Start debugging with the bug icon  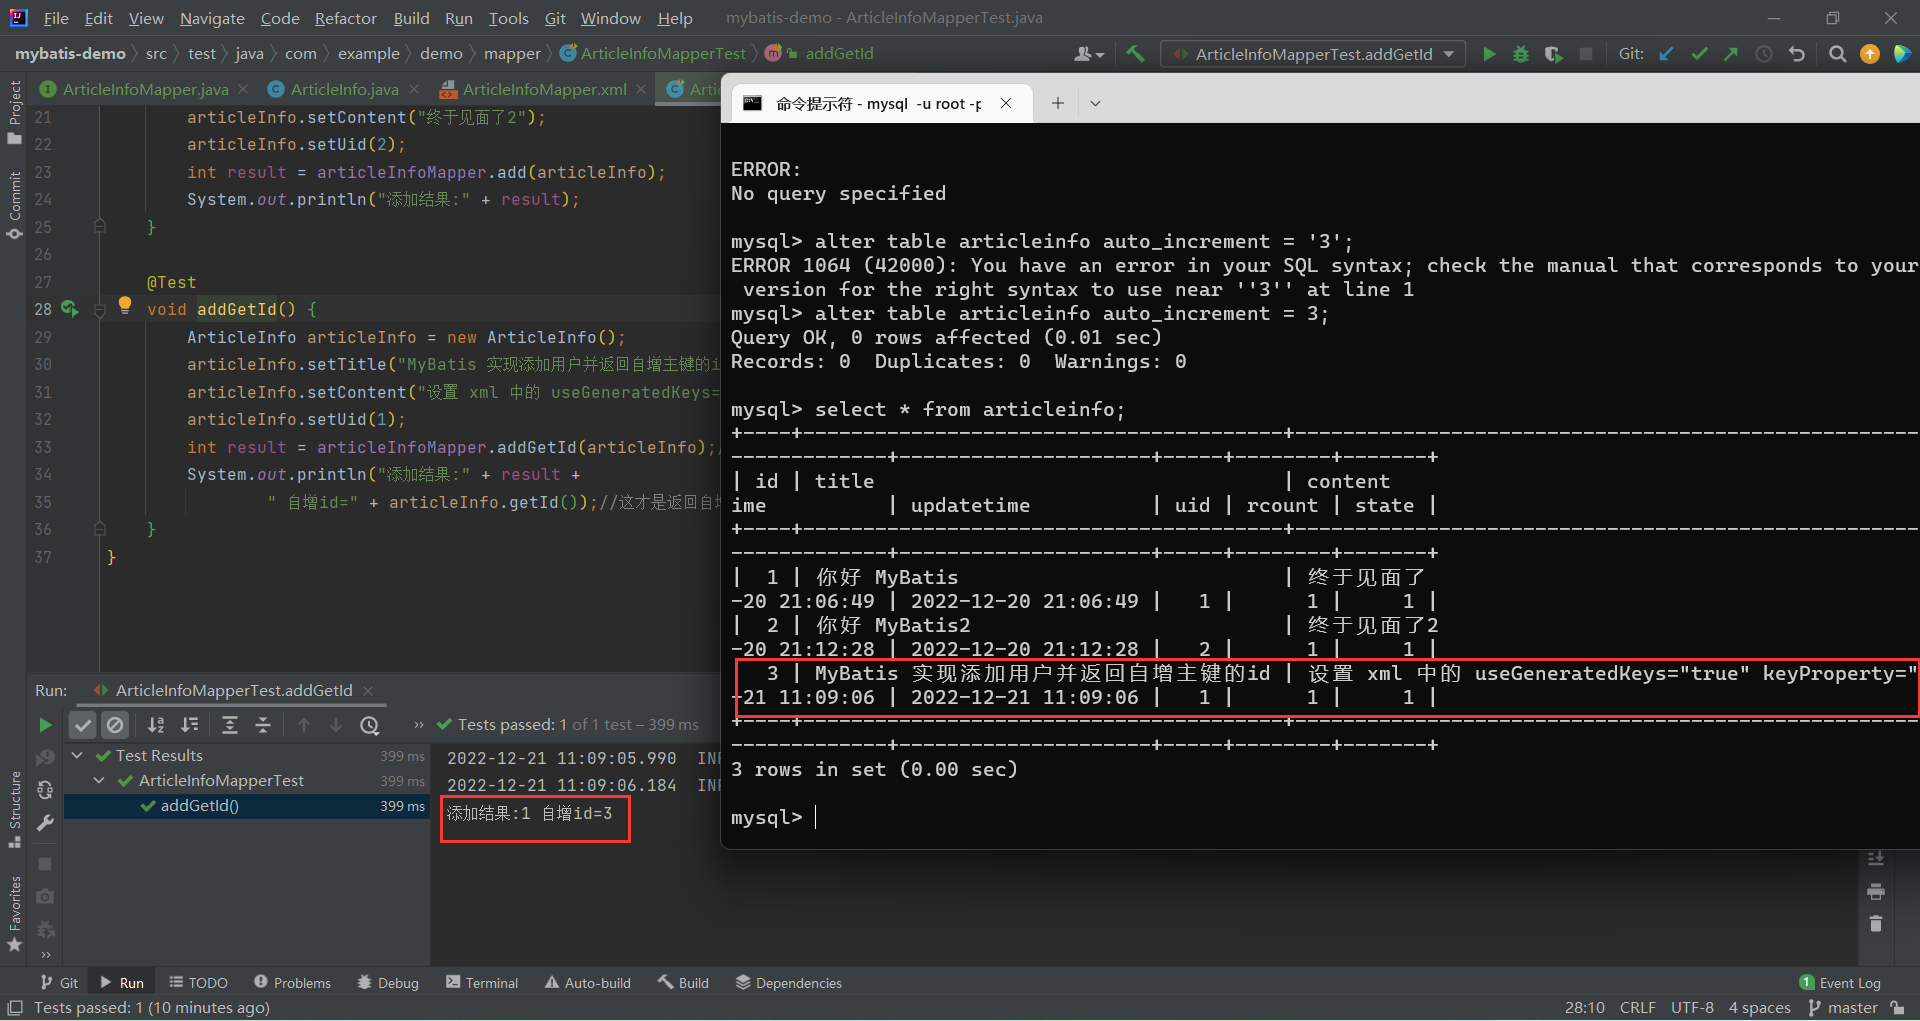click(1521, 54)
